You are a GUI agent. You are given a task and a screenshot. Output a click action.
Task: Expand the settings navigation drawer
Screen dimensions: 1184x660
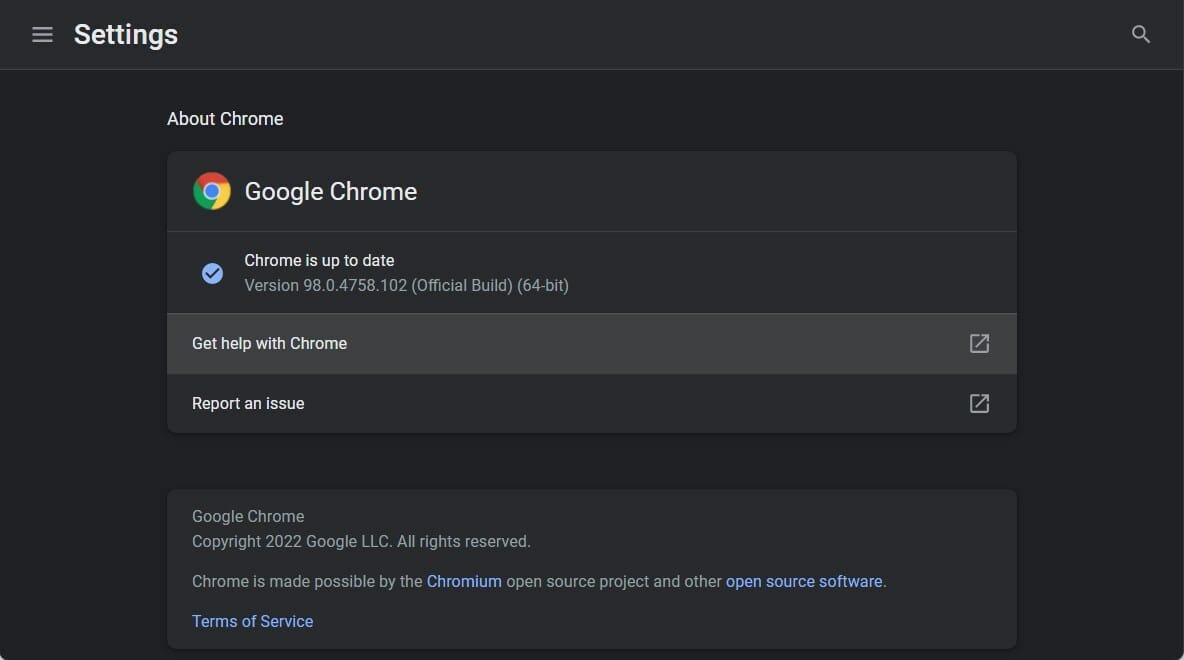(42, 34)
